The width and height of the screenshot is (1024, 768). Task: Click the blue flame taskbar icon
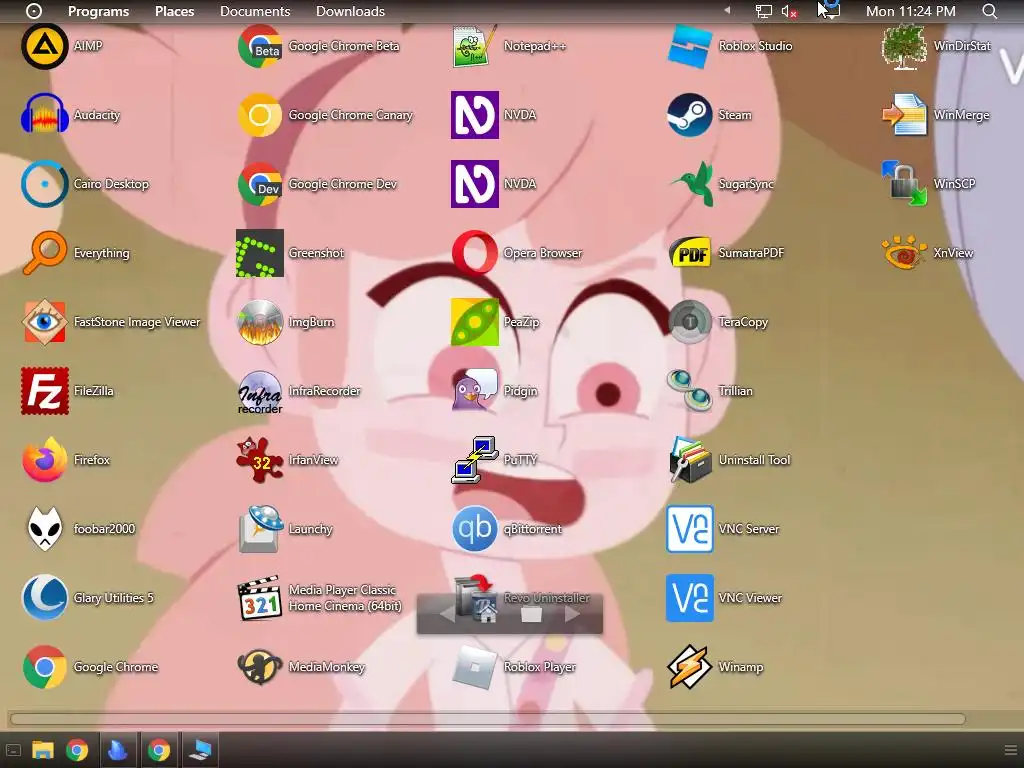point(118,750)
